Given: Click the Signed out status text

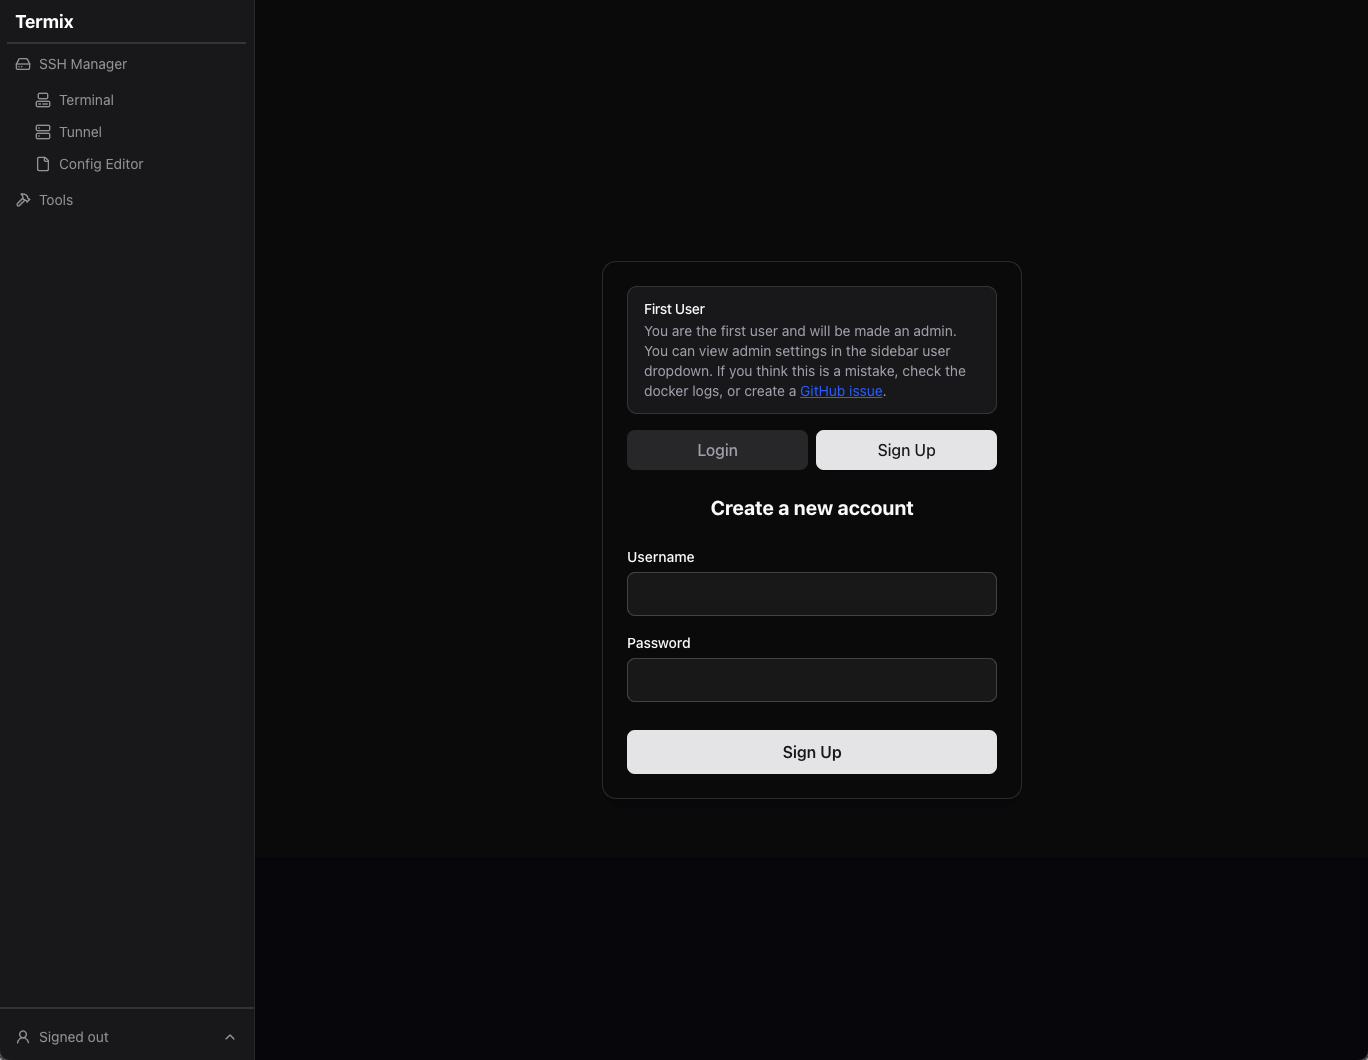Looking at the screenshot, I should coord(74,1037).
